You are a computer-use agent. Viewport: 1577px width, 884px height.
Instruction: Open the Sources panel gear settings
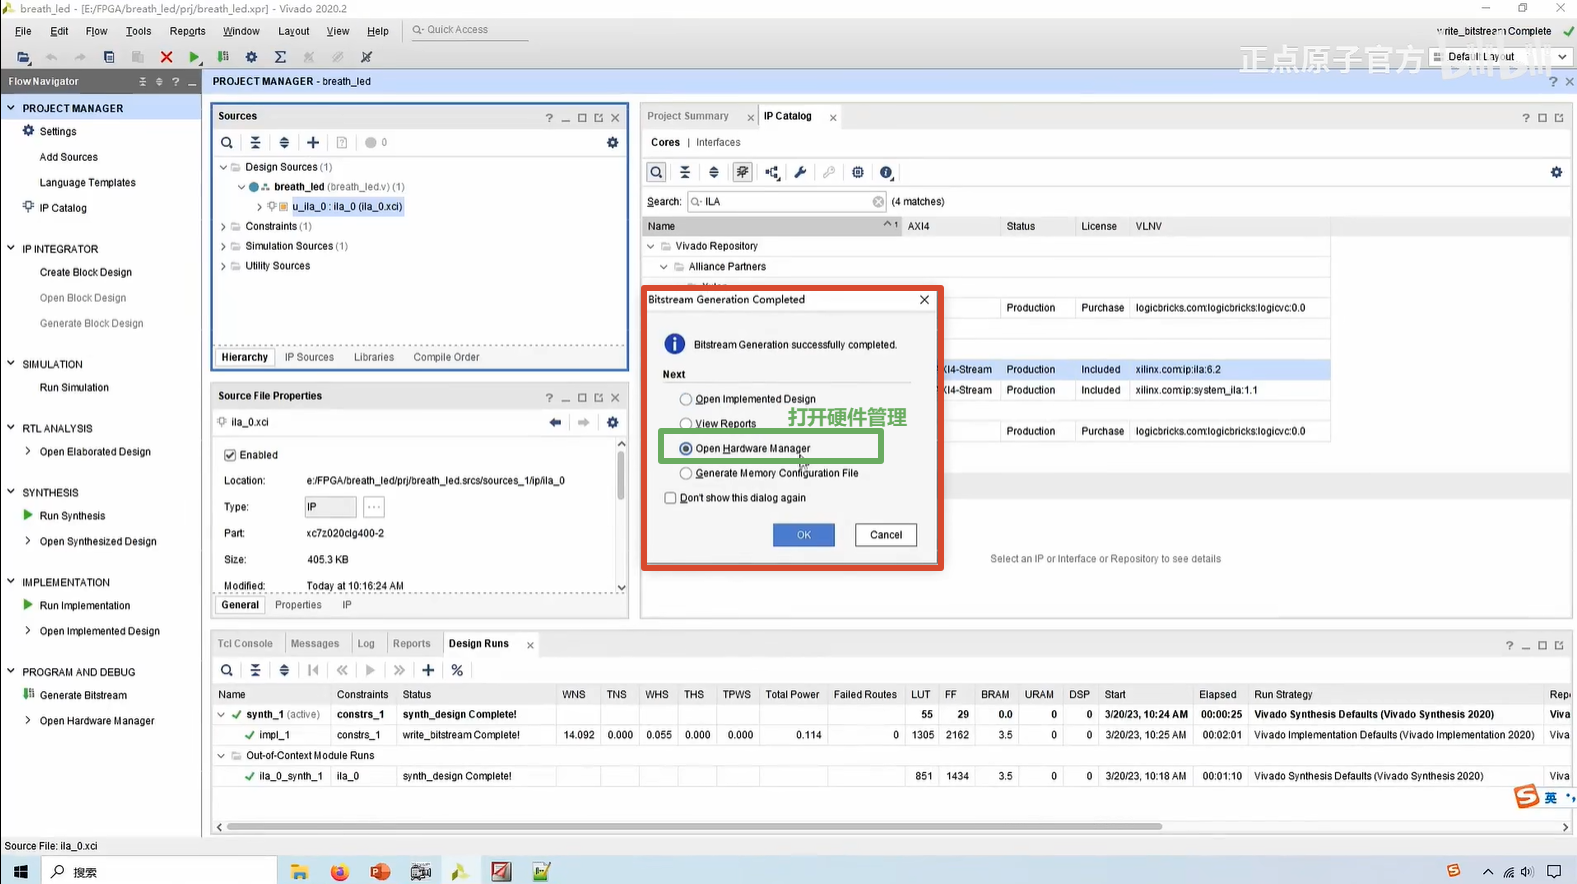coord(613,143)
